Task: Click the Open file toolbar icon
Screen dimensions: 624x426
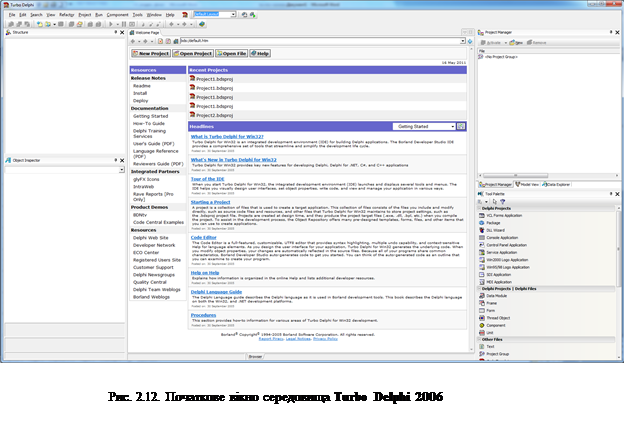Action: (x=48, y=24)
